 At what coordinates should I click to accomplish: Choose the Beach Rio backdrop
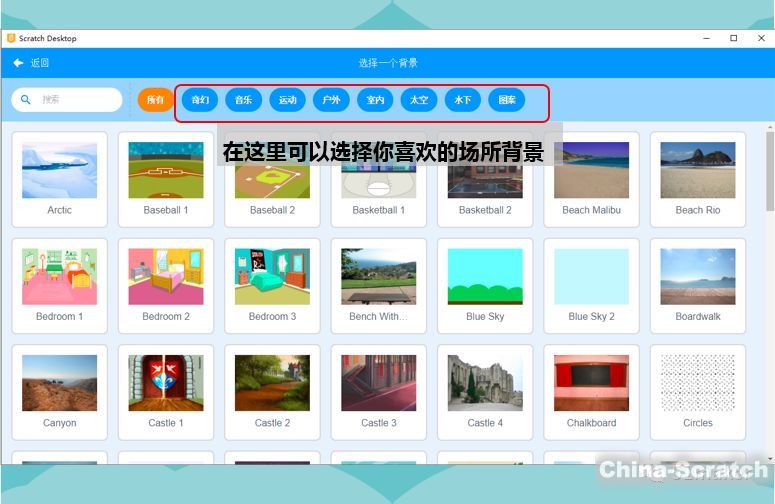click(697, 171)
